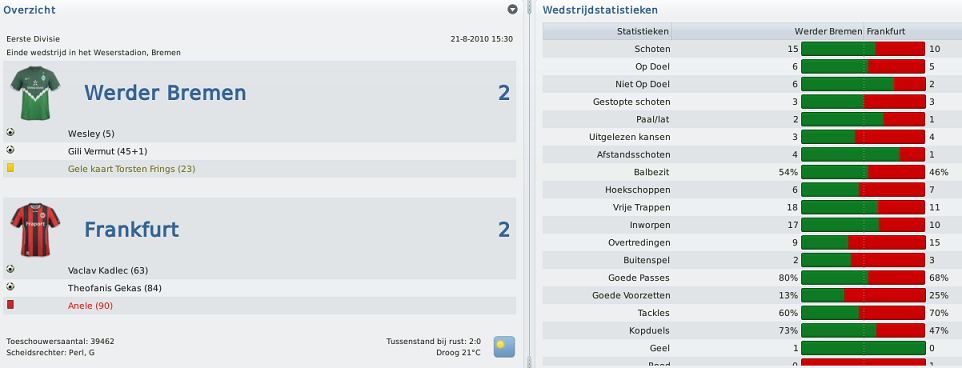
Task: Open the Overzicht panel dropdown arrow
Action: coord(513,9)
